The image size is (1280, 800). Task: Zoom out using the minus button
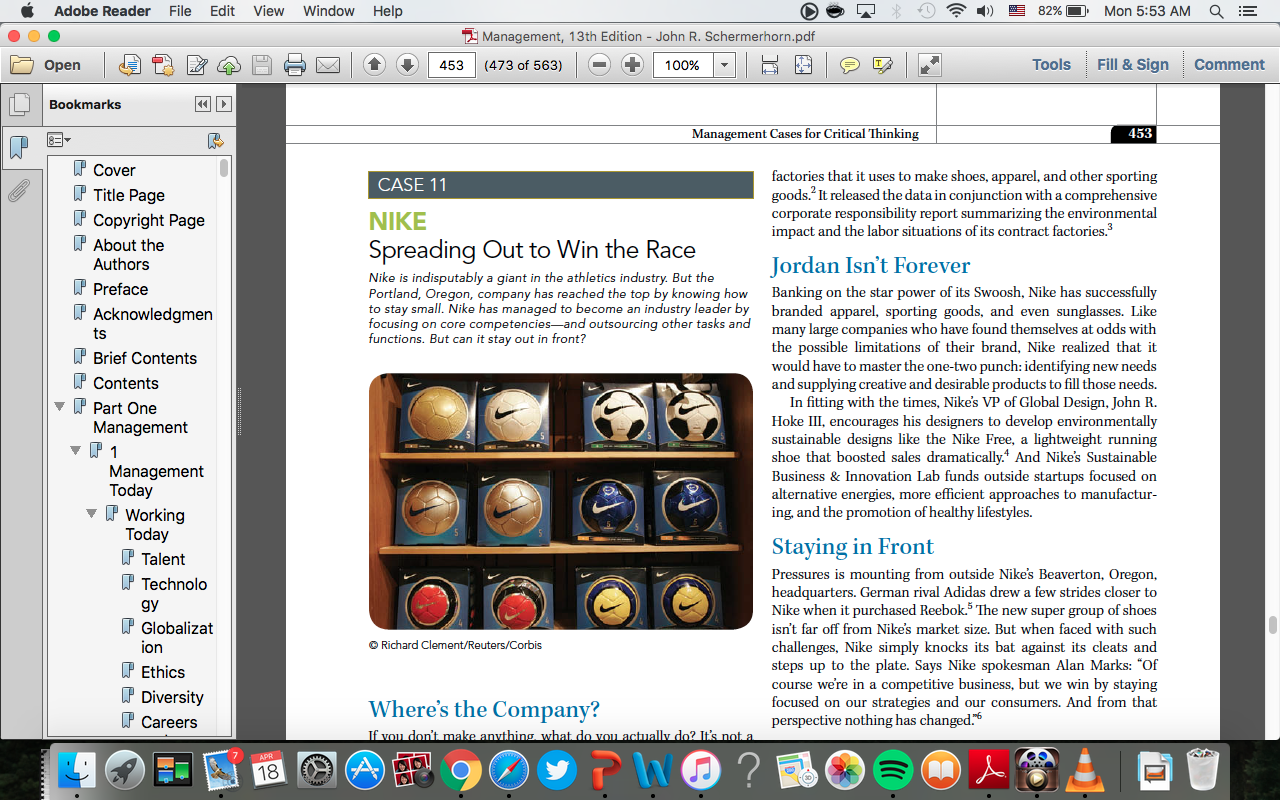[599, 65]
